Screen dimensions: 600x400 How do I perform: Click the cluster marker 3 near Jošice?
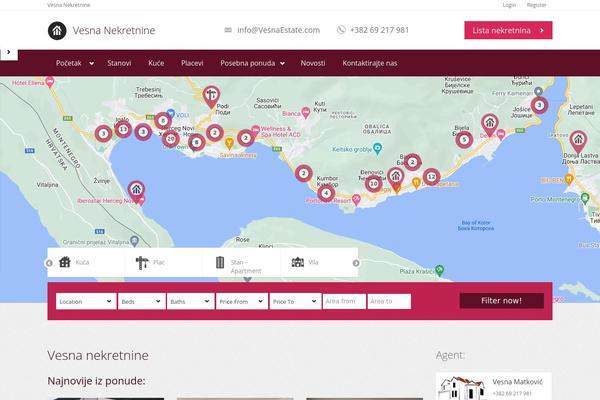(x=539, y=105)
